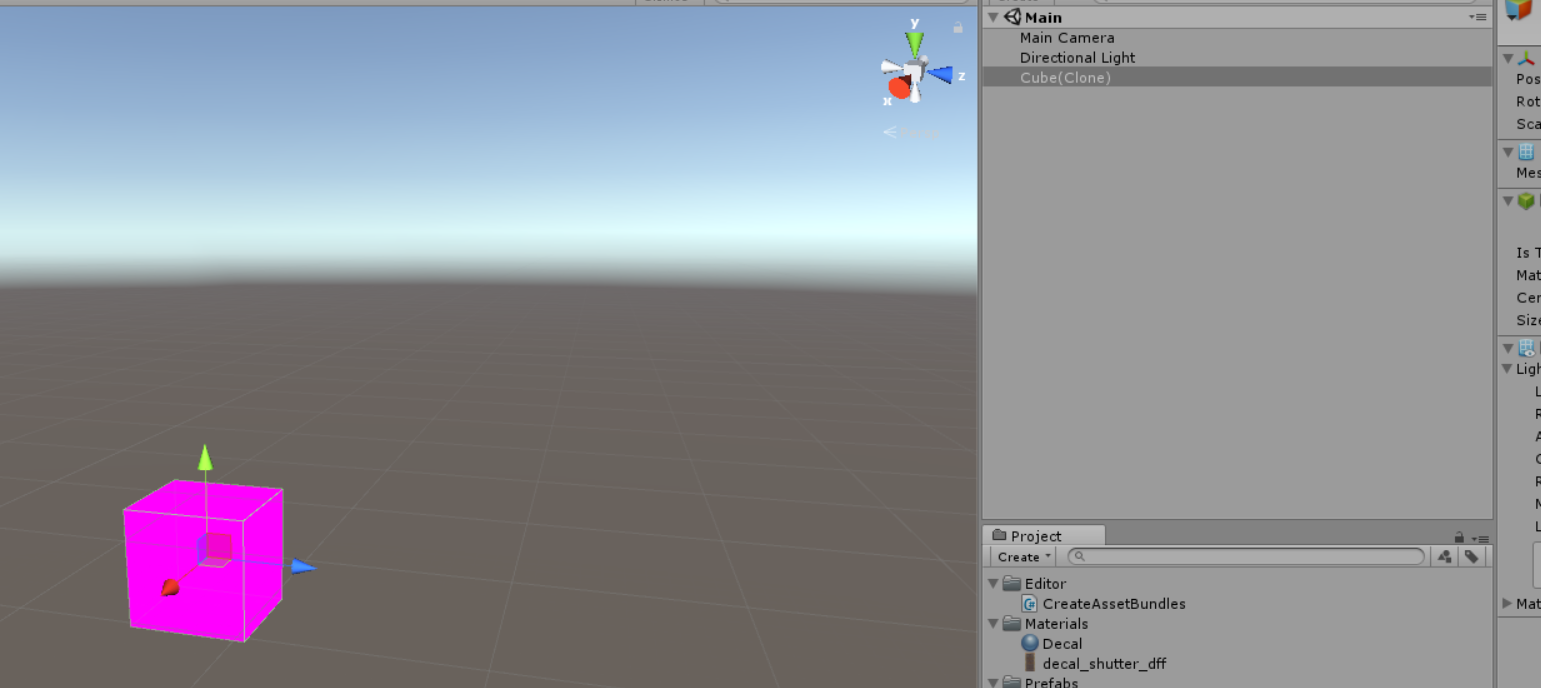Select the Materials folder
Screen dimensions: 1541x688
pos(1056,623)
